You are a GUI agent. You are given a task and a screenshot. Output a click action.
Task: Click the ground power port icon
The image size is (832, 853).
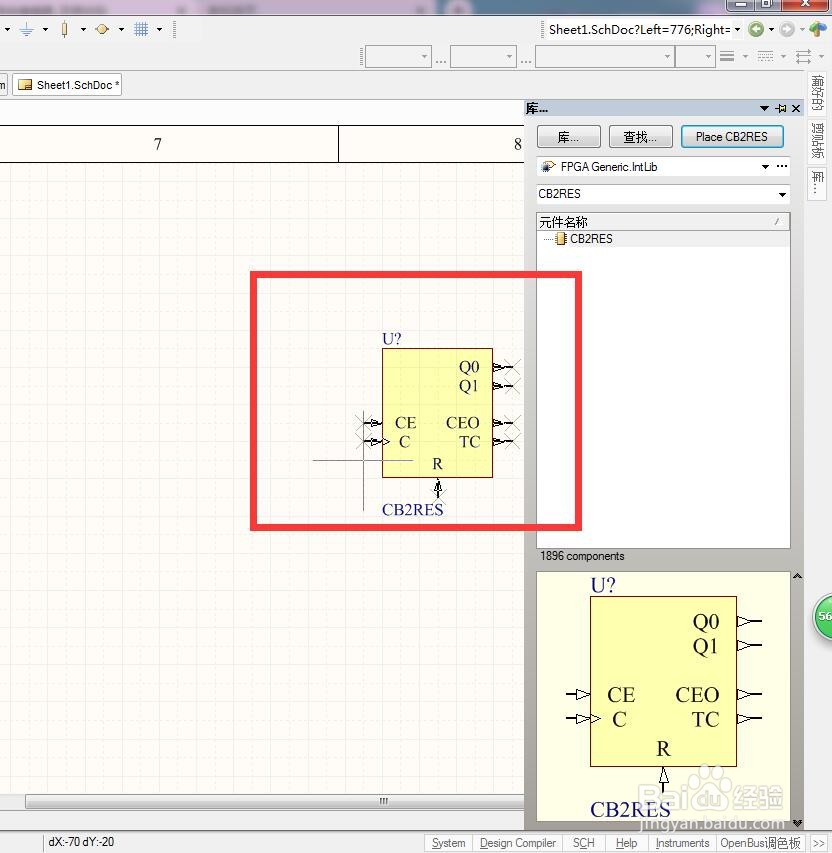click(x=26, y=29)
